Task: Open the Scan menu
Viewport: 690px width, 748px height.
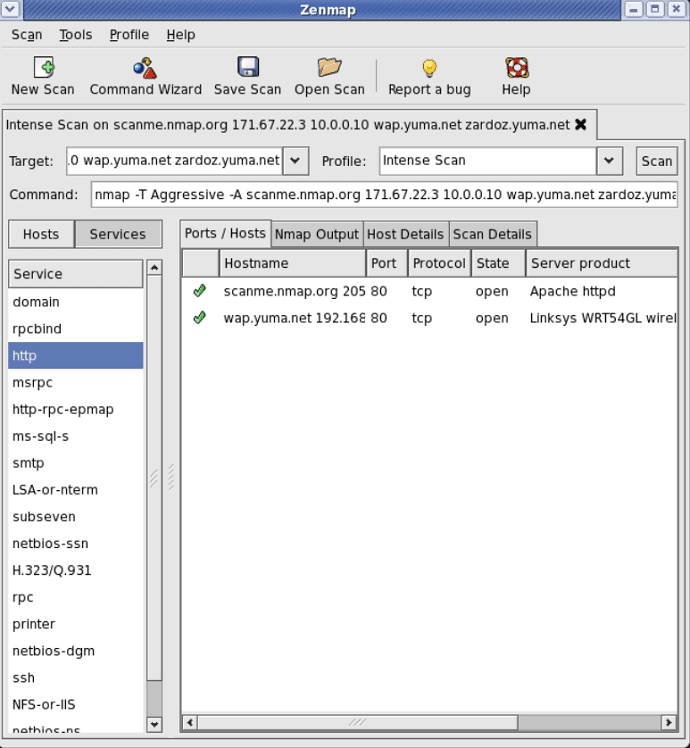Action: [27, 35]
